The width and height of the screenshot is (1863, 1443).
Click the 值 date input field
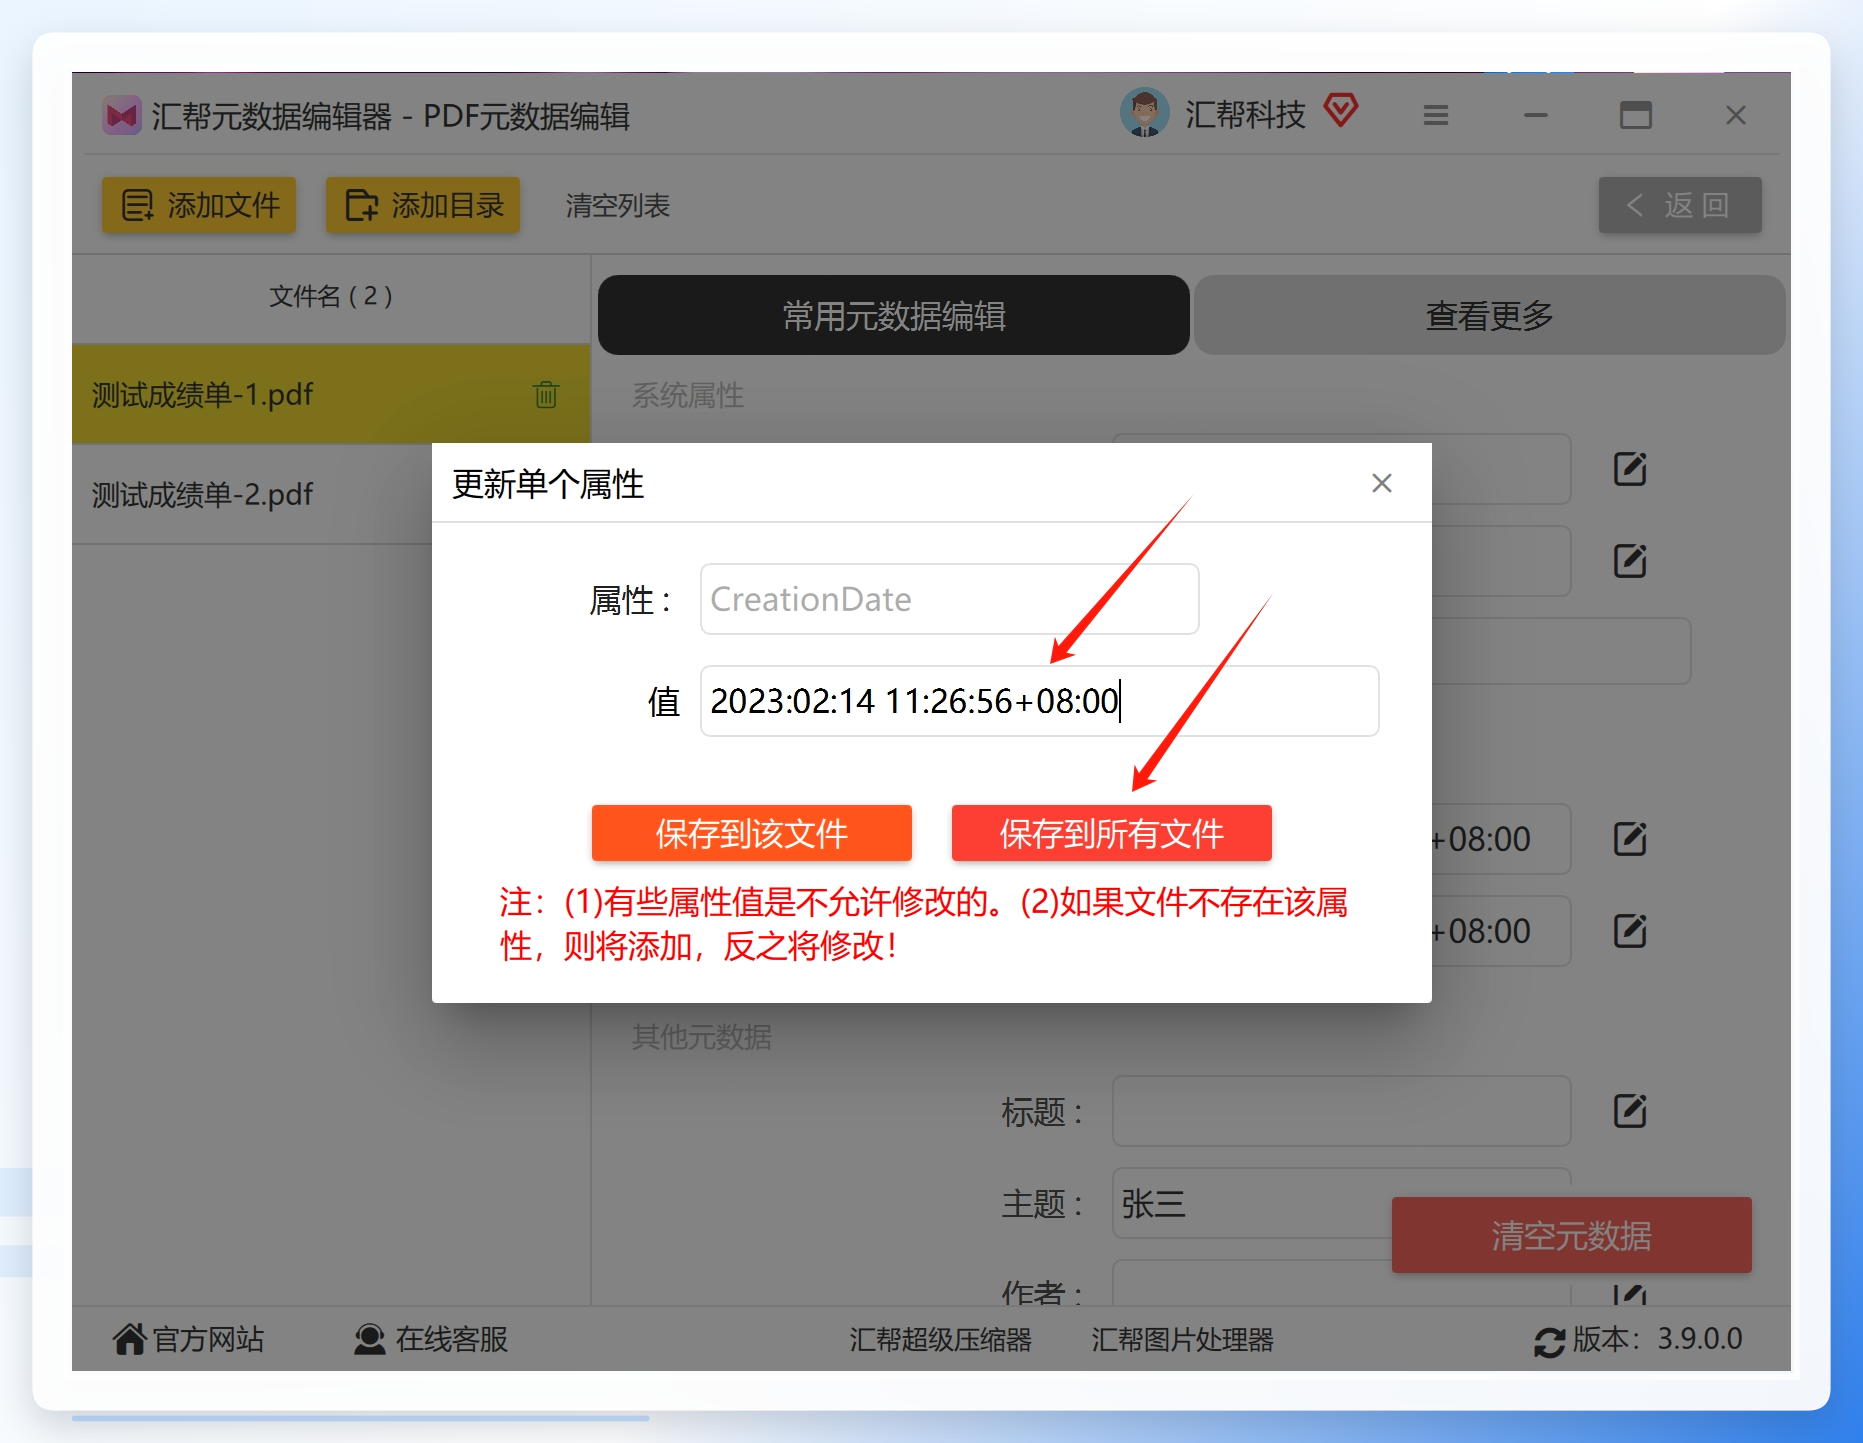(x=1039, y=701)
